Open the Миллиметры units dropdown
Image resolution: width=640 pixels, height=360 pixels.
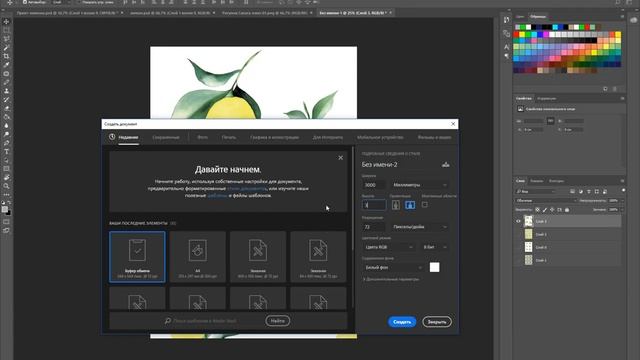[x=420, y=185]
